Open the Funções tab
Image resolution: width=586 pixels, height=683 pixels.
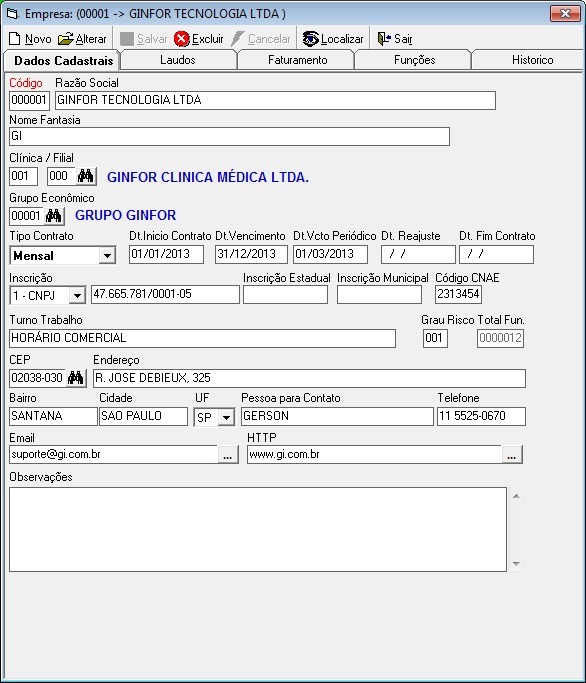tap(414, 60)
